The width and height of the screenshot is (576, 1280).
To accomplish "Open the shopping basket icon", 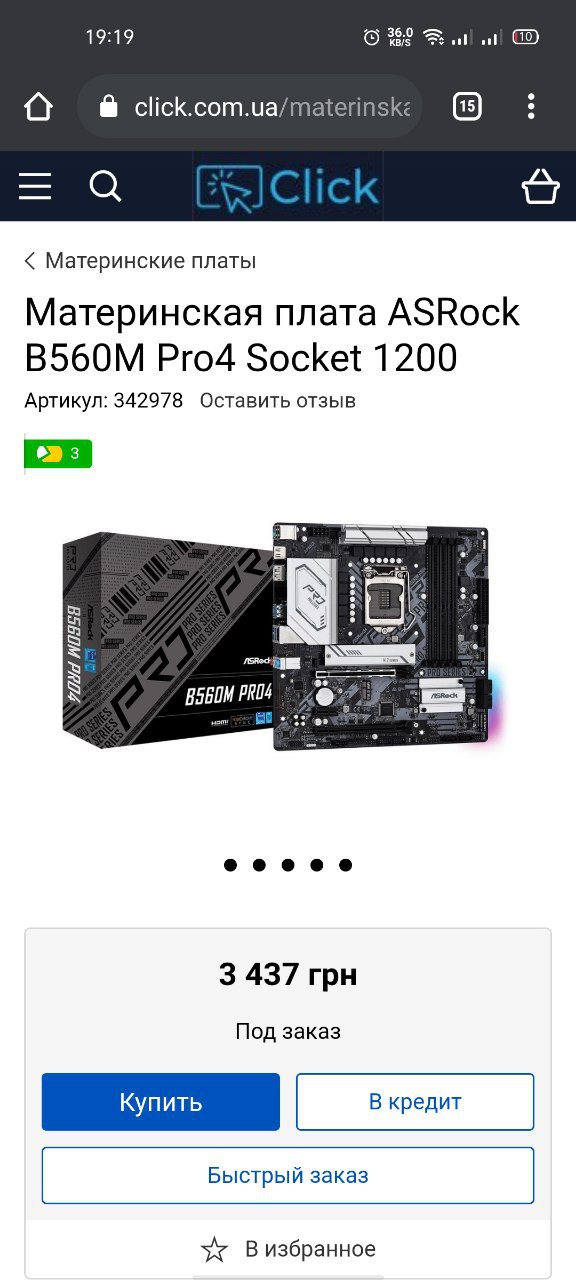I will (541, 185).
